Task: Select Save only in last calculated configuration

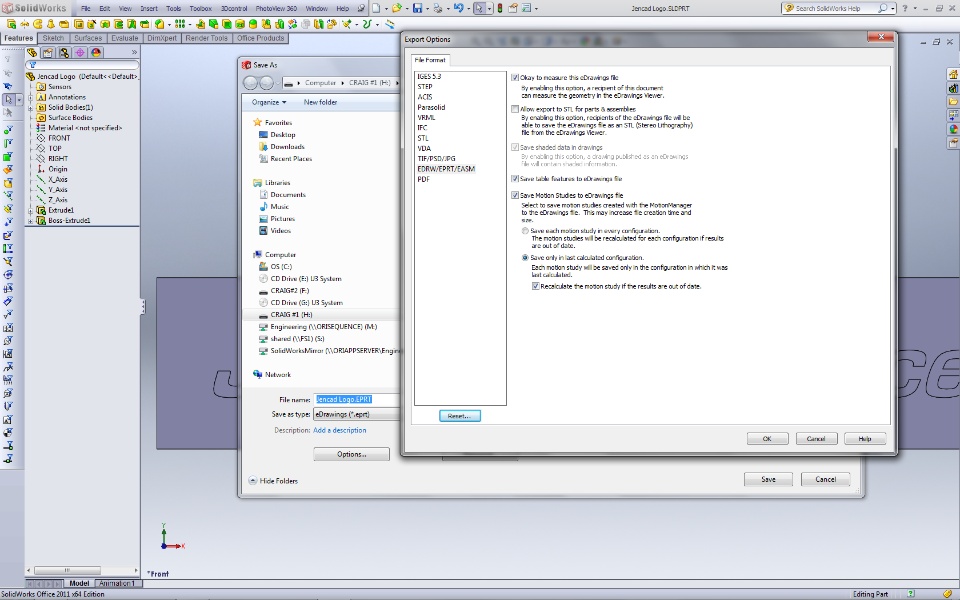Action: 525,258
